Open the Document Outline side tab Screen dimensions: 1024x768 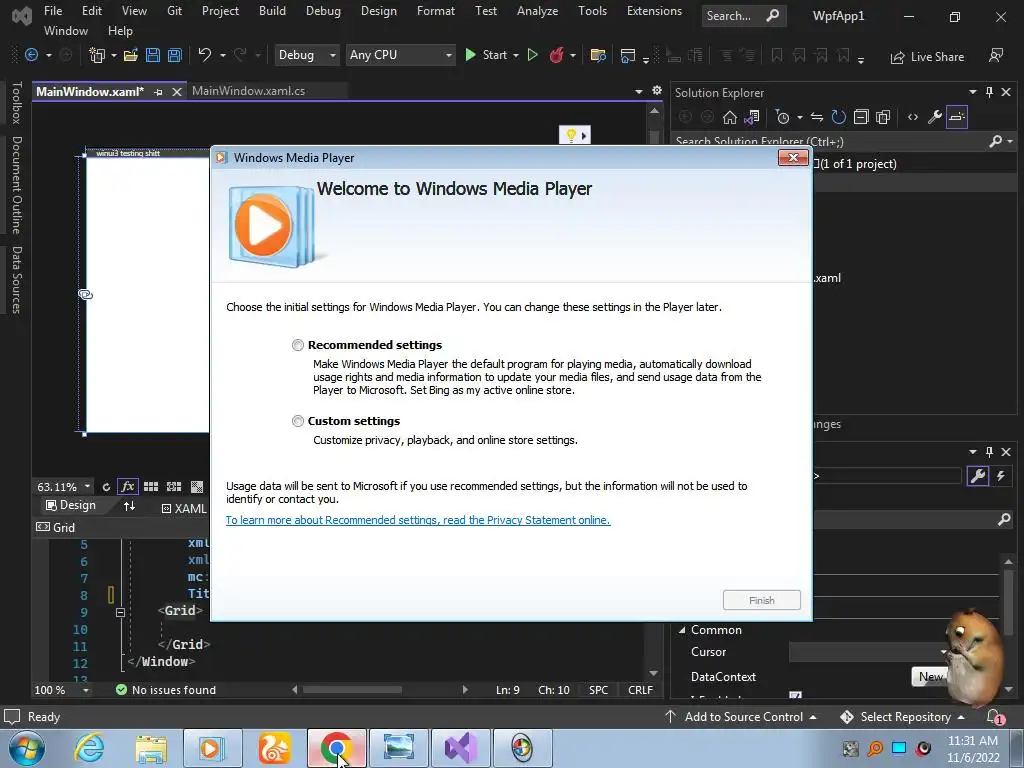click(x=17, y=185)
